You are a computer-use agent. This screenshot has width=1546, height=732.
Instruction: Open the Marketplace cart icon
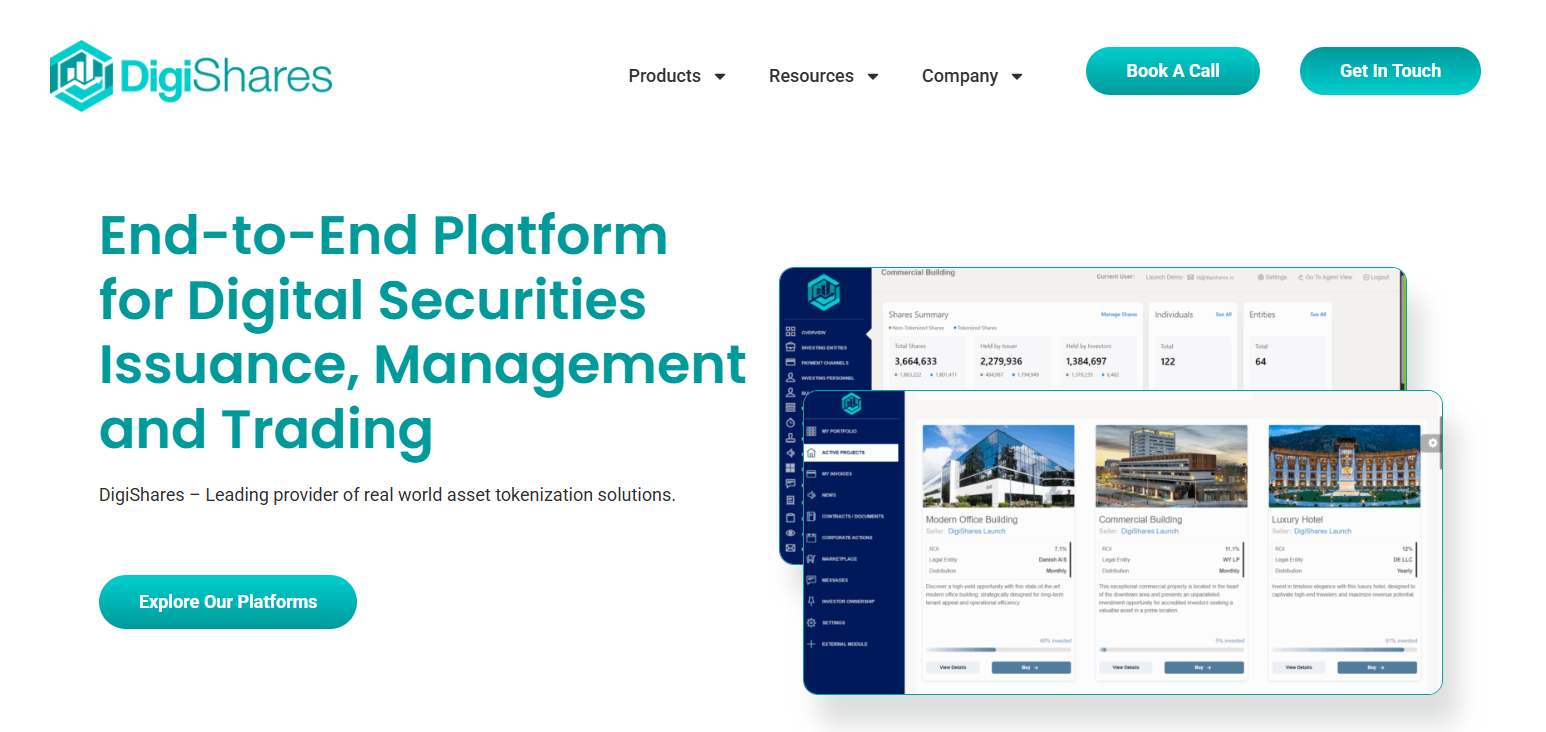pyautogui.click(x=811, y=559)
